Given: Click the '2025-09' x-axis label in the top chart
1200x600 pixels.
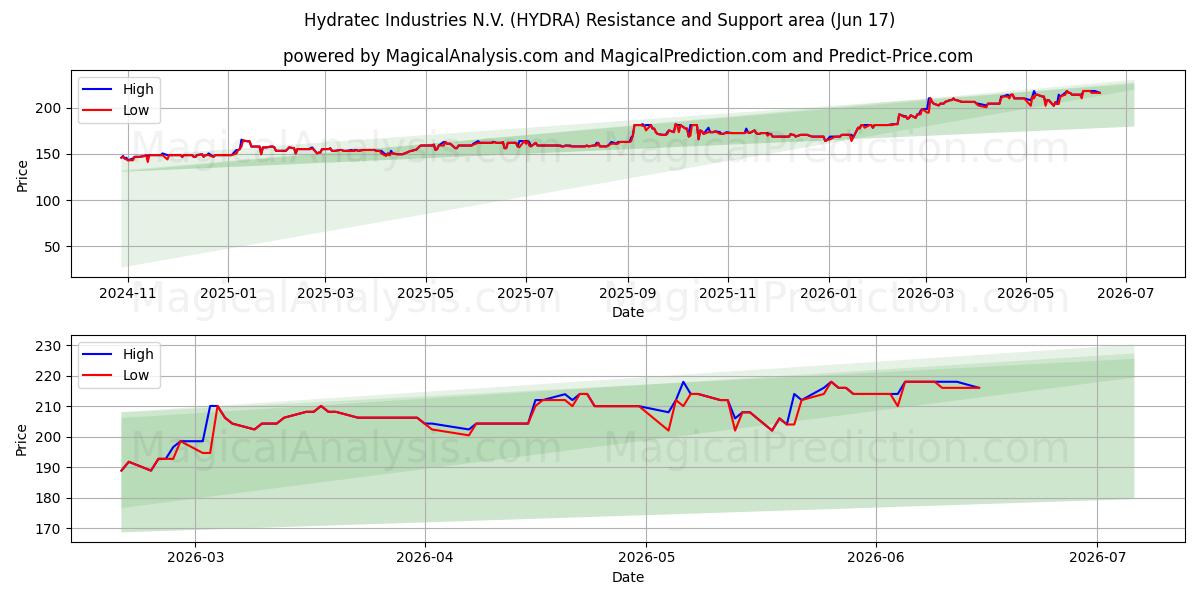Looking at the screenshot, I should [x=628, y=295].
